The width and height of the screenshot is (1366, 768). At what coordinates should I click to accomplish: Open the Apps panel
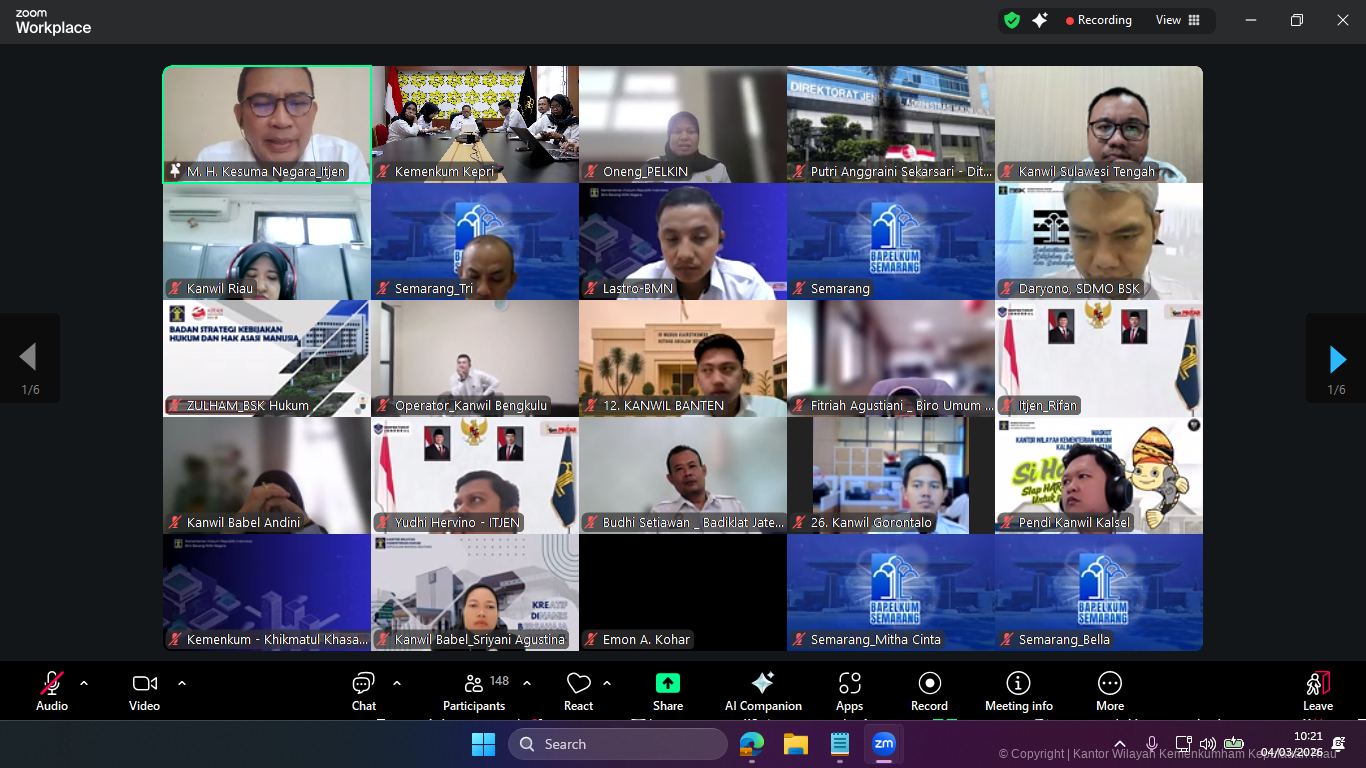tap(849, 691)
